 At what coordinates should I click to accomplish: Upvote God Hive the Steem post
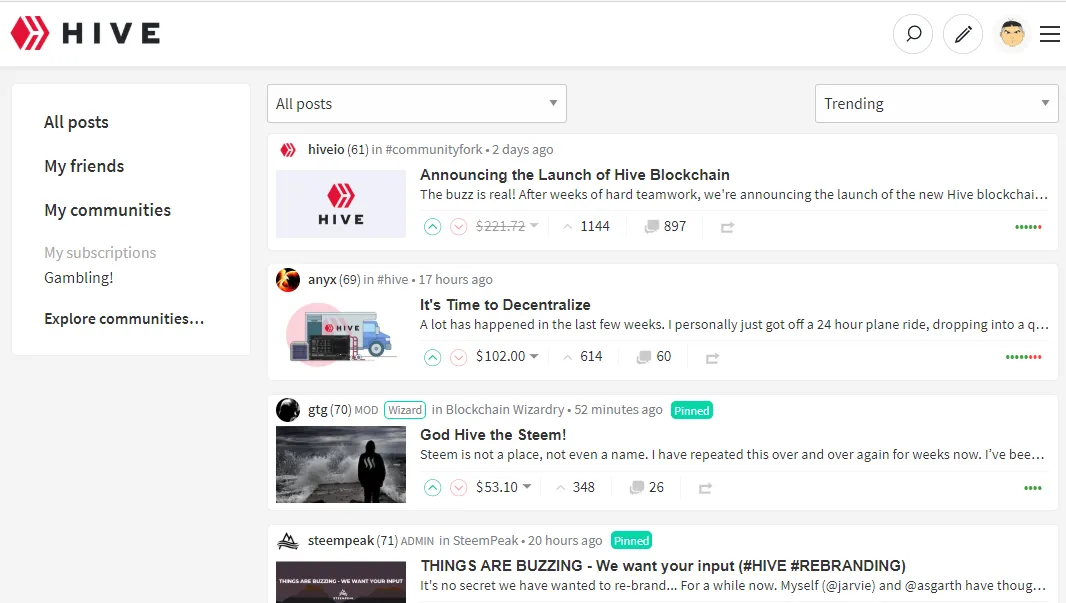click(x=432, y=487)
